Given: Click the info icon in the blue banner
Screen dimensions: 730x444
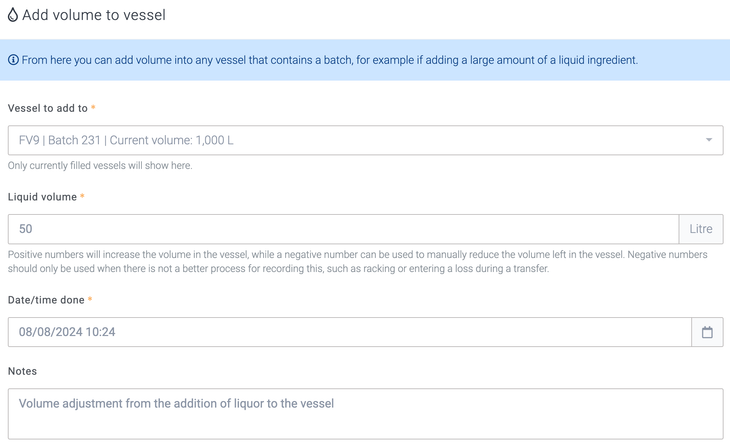Looking at the screenshot, I should (x=14, y=61).
